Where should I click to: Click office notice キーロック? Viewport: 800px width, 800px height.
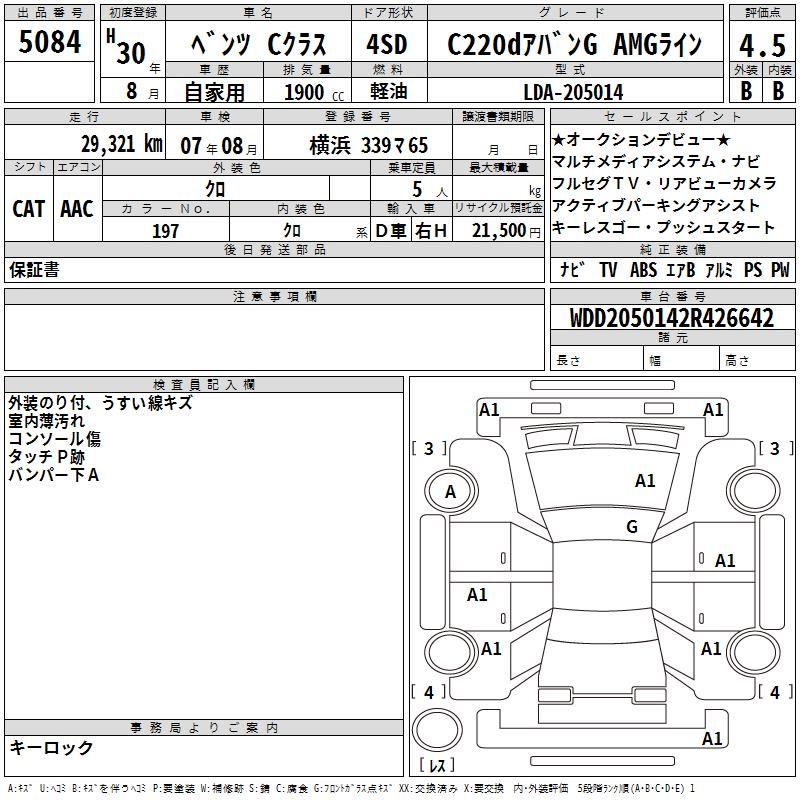51,747
